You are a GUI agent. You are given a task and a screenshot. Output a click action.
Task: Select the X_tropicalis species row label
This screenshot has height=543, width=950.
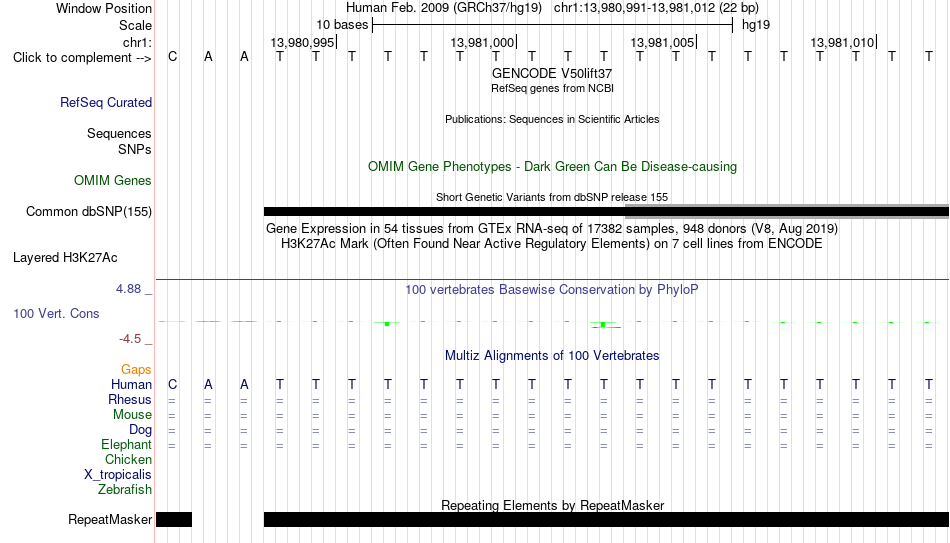click(118, 475)
